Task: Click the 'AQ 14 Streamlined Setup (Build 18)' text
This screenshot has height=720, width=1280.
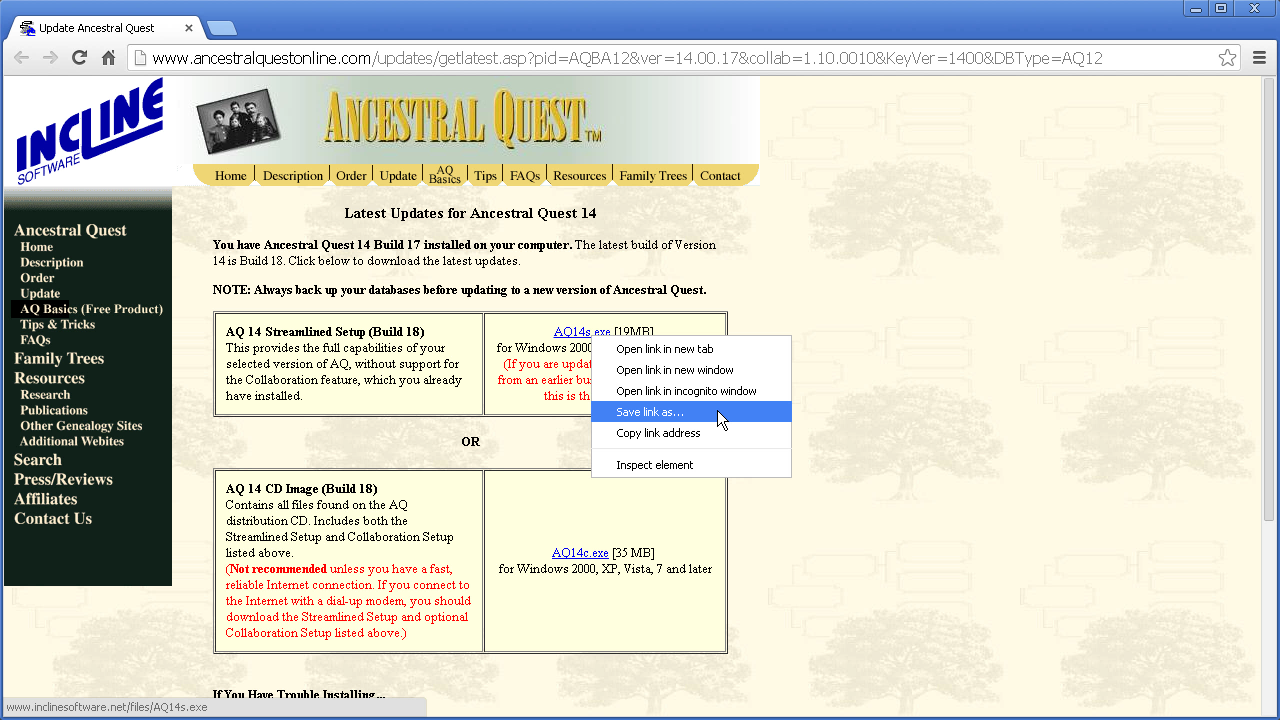Action: pos(325,332)
